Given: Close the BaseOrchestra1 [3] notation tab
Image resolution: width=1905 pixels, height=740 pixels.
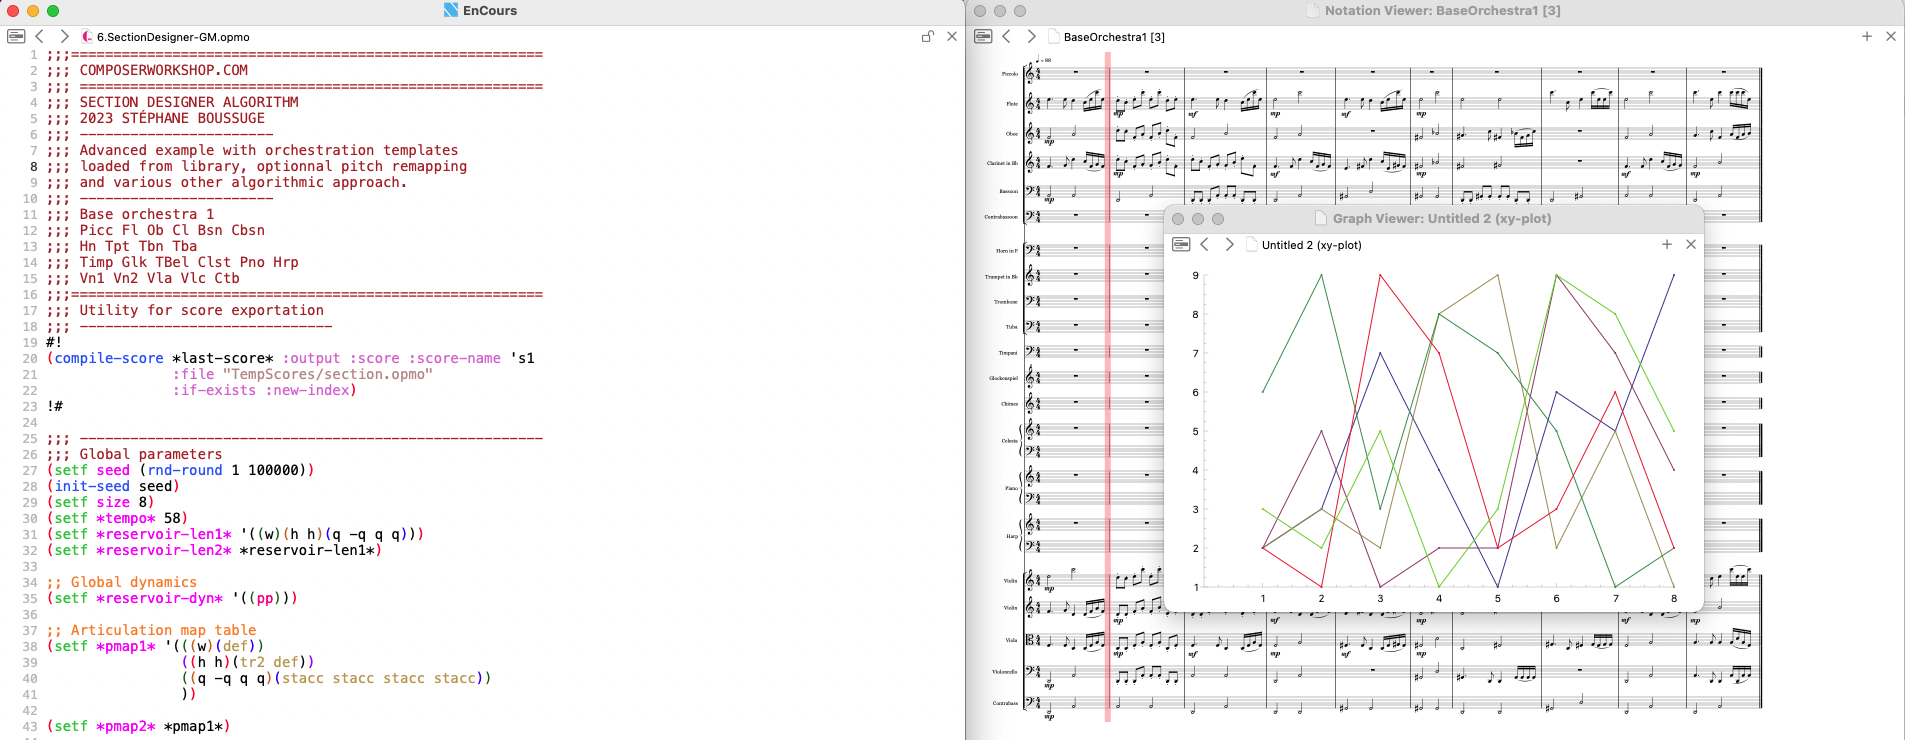Looking at the screenshot, I should (x=1890, y=36).
